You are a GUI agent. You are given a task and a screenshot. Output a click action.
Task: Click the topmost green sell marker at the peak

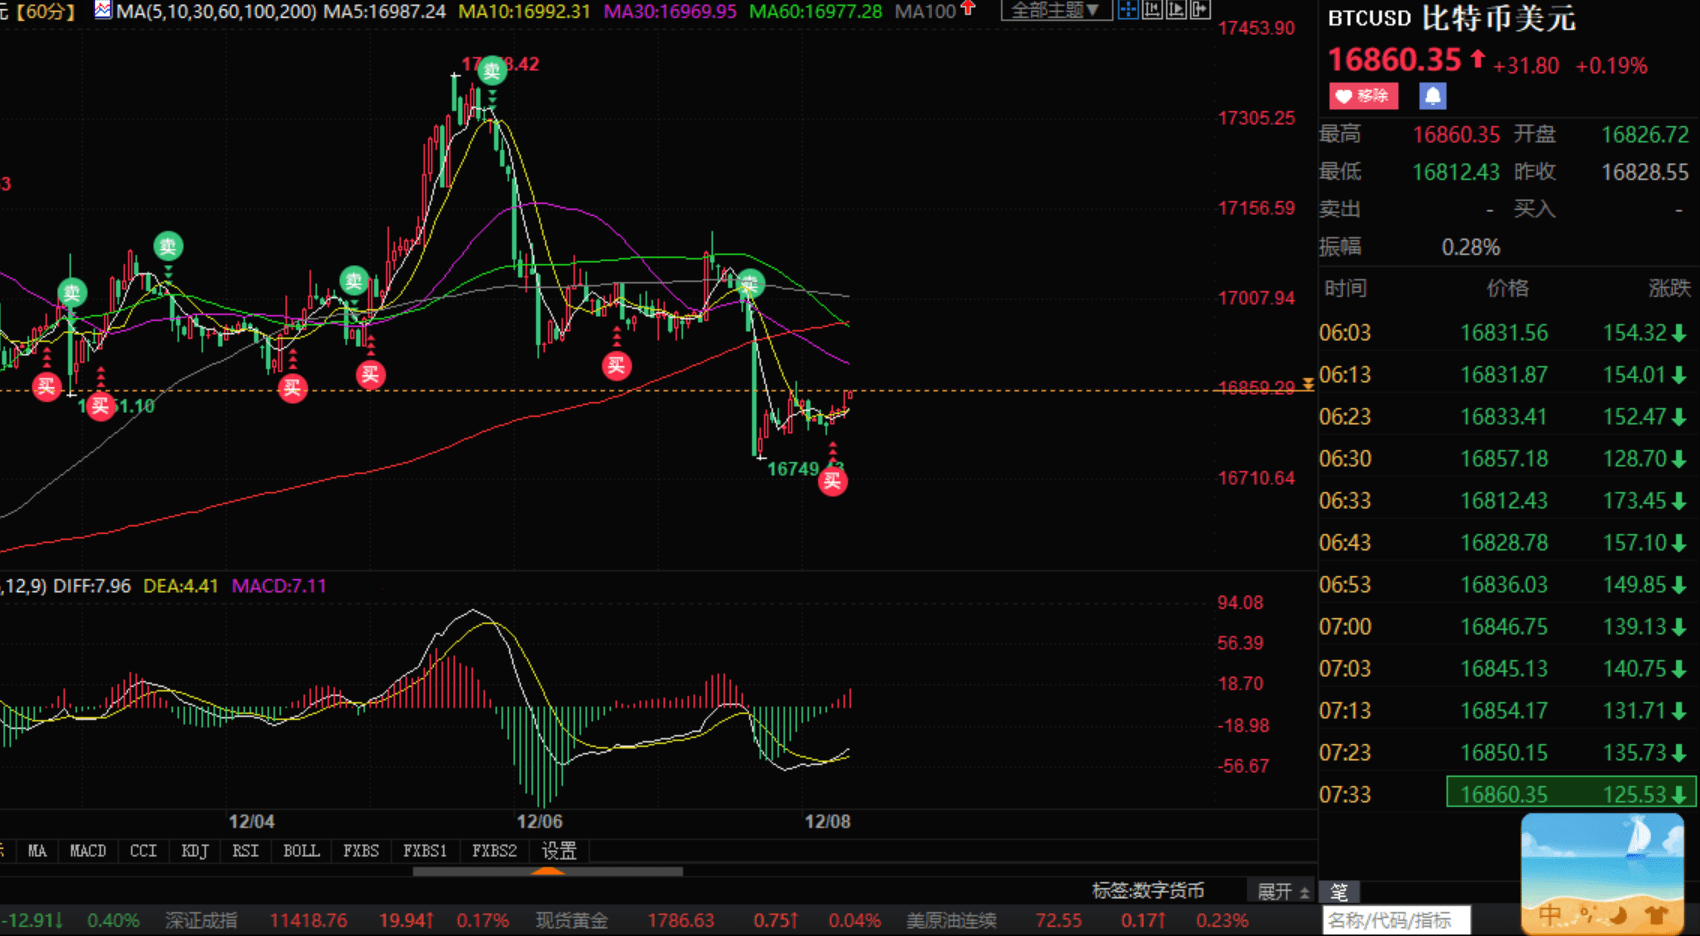tap(491, 71)
